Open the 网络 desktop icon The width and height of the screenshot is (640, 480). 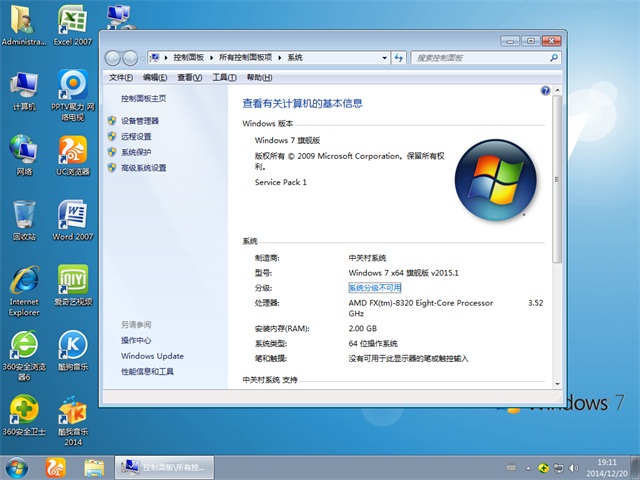tap(24, 155)
